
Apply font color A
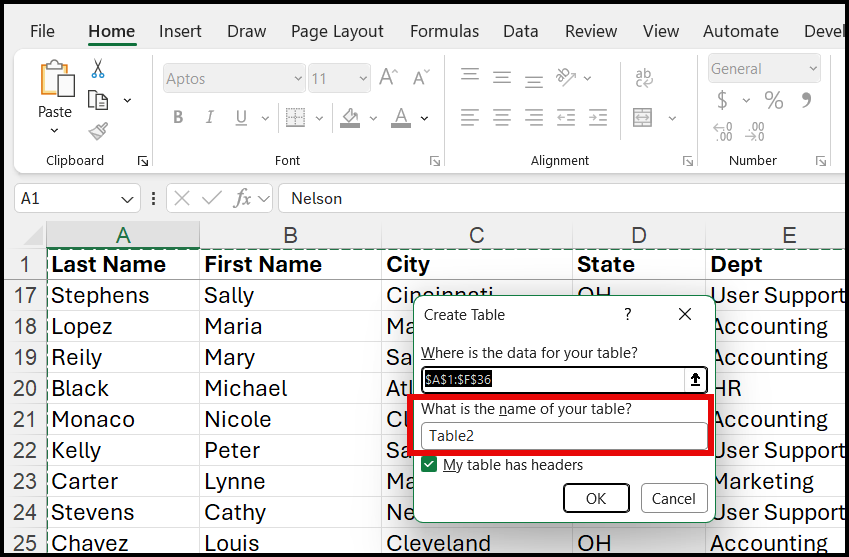(401, 117)
